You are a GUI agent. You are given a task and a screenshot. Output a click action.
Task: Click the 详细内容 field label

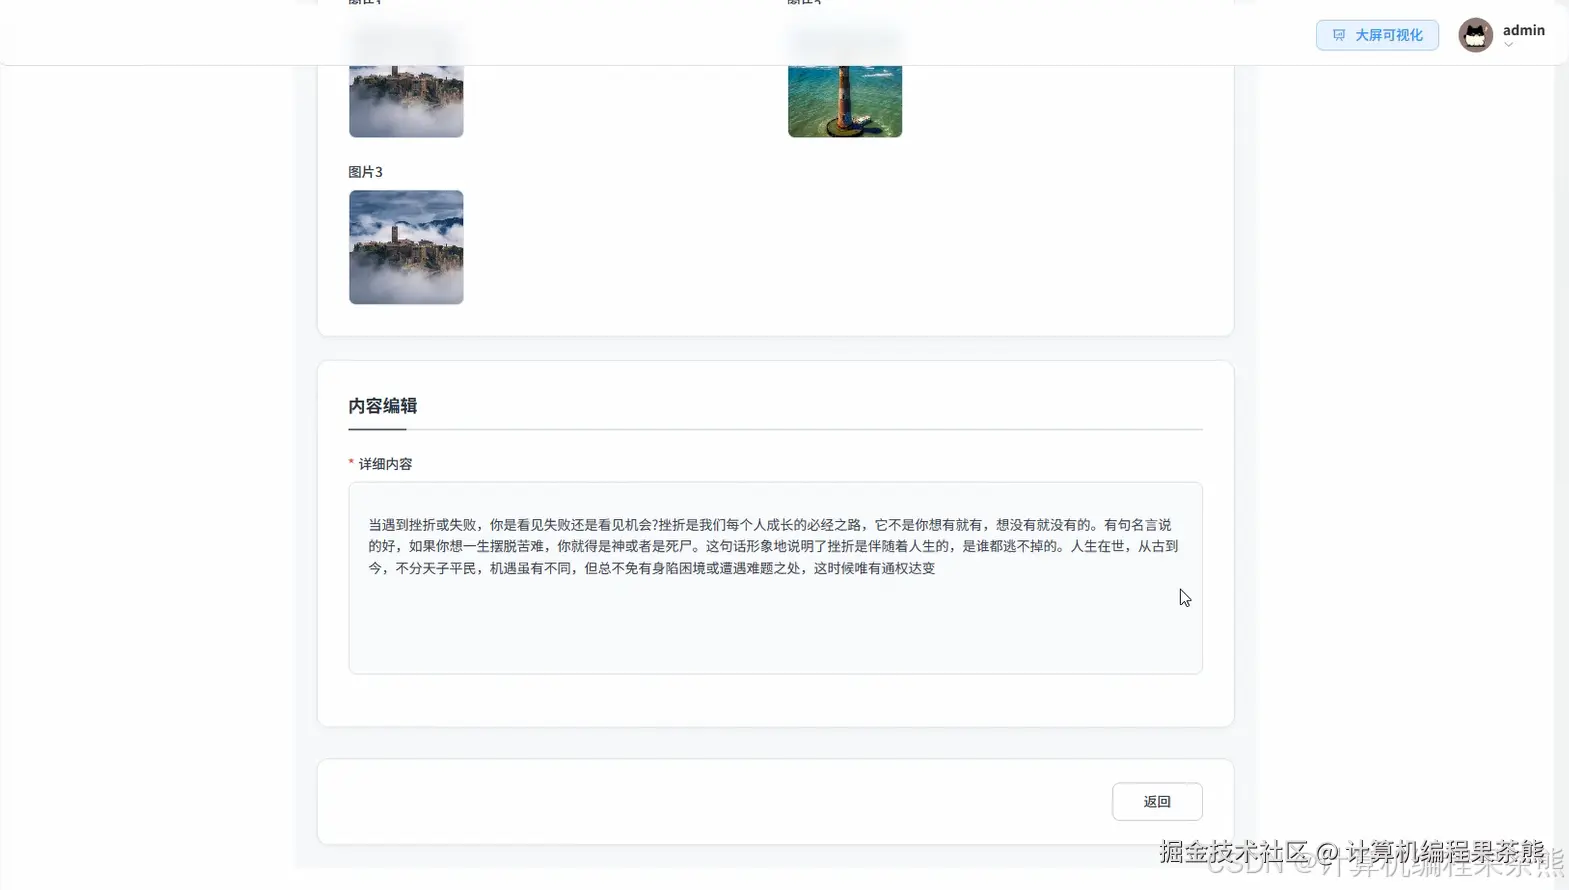tap(385, 464)
